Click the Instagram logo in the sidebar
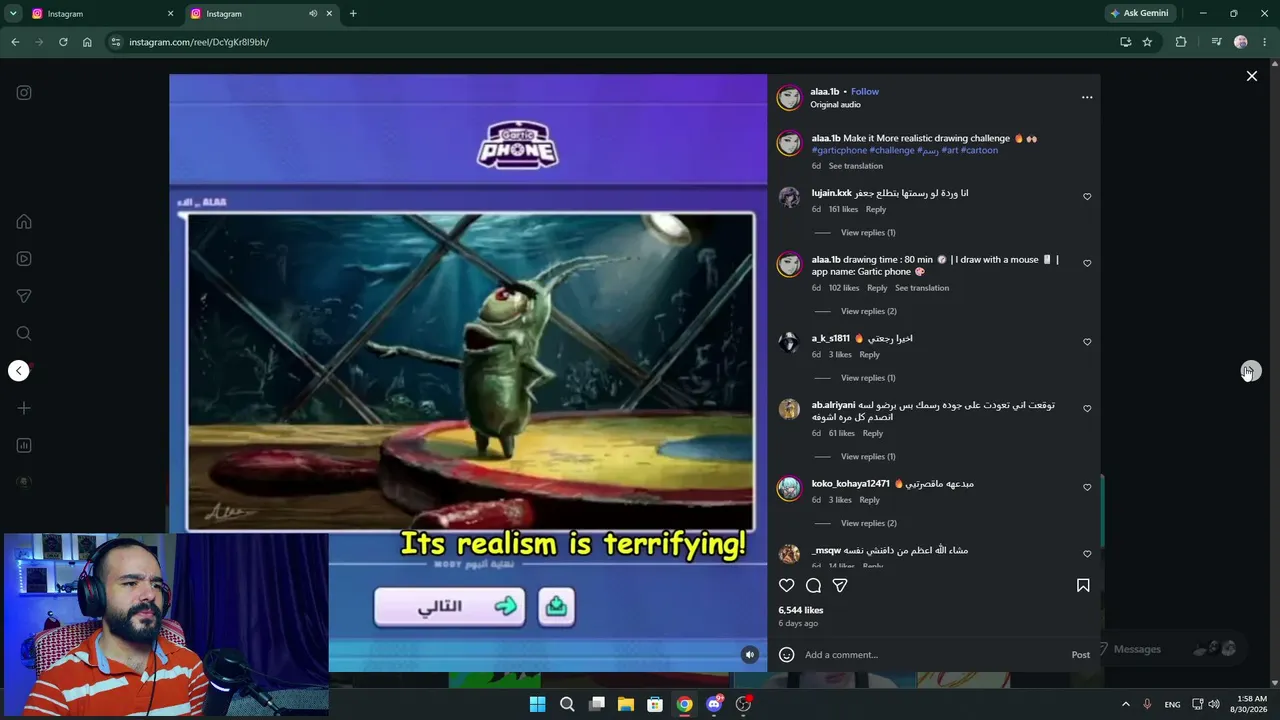This screenshot has width=1280, height=720. pos(24,93)
